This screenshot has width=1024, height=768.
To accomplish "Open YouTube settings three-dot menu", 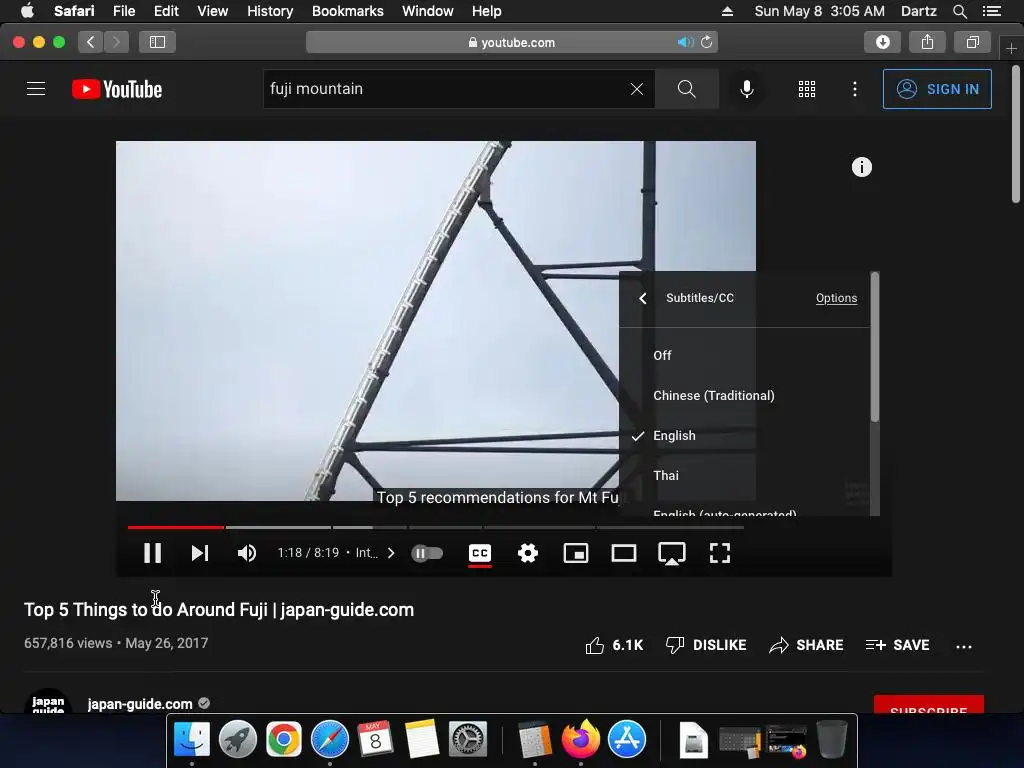I will [x=854, y=89].
